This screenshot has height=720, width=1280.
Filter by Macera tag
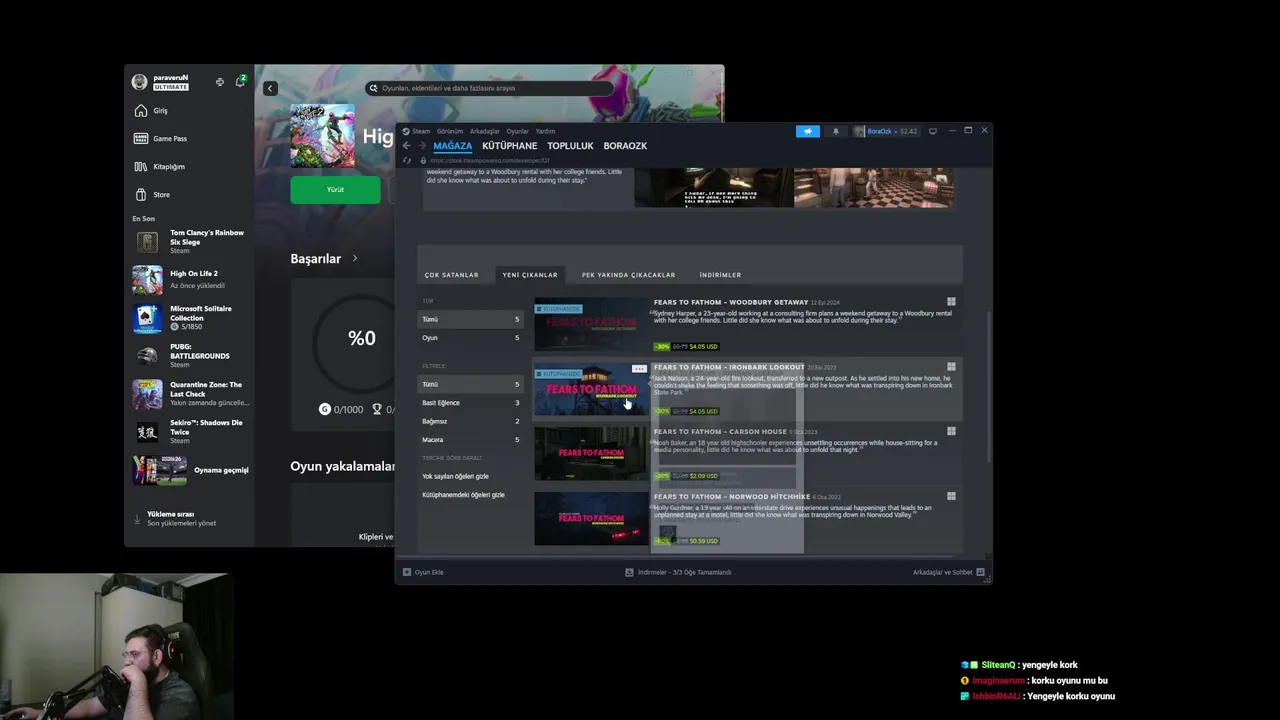click(x=470, y=440)
